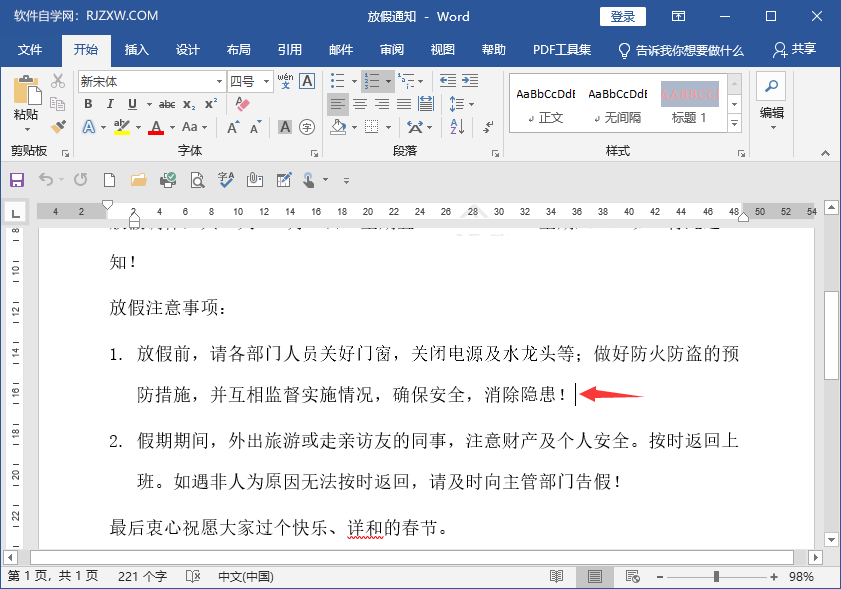Image resolution: width=841 pixels, height=589 pixels.
Task: Select the 标题 1 style
Action: pos(689,104)
